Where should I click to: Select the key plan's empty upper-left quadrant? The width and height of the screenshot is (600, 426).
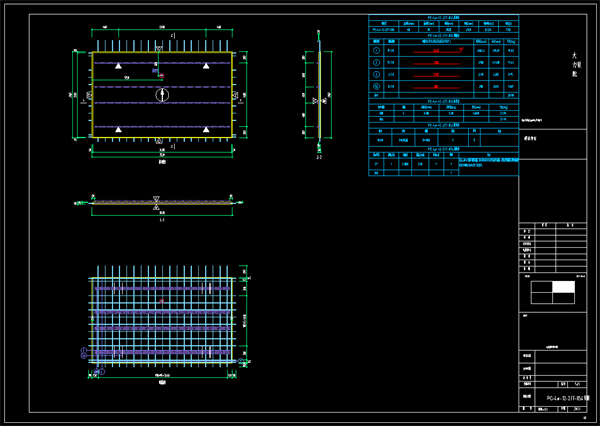[x=541, y=287]
